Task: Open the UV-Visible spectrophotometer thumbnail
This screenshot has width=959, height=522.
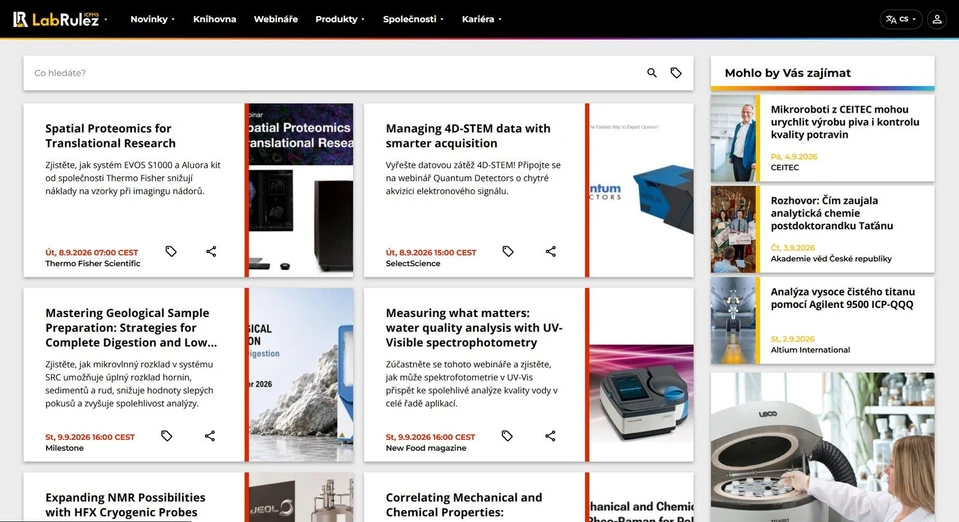Action: pos(641,375)
